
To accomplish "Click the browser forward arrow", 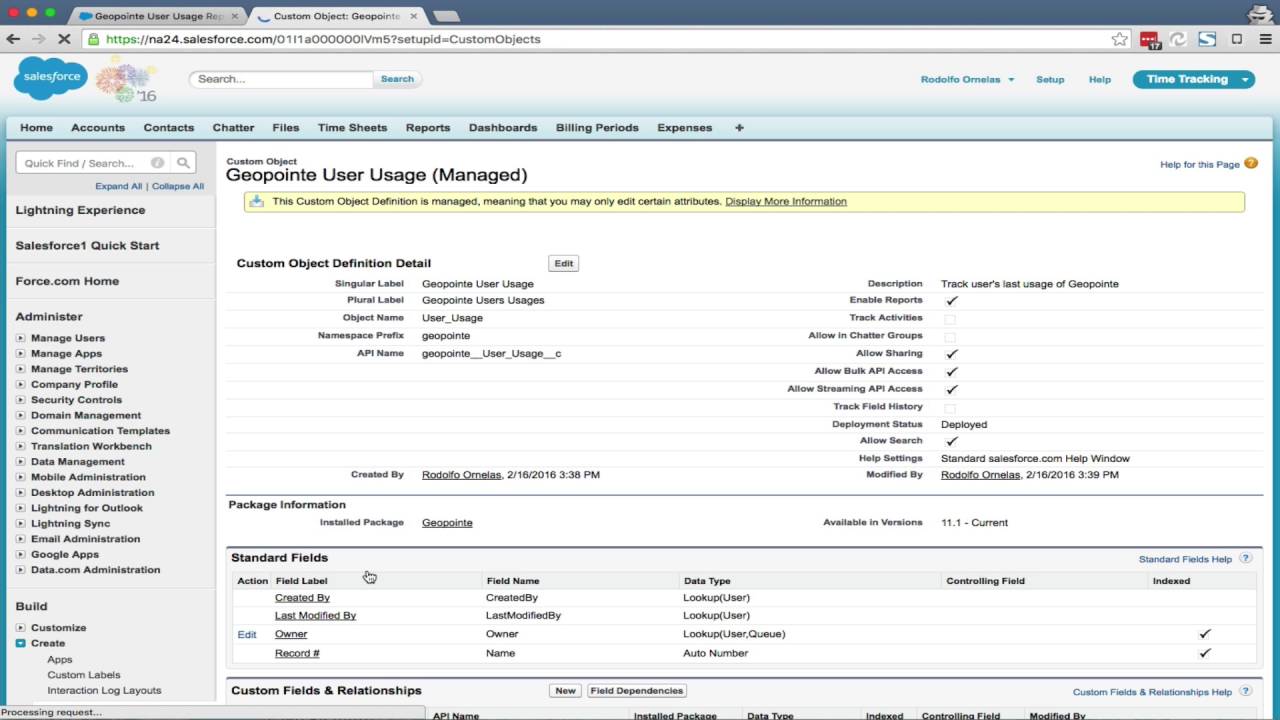I will (39, 39).
